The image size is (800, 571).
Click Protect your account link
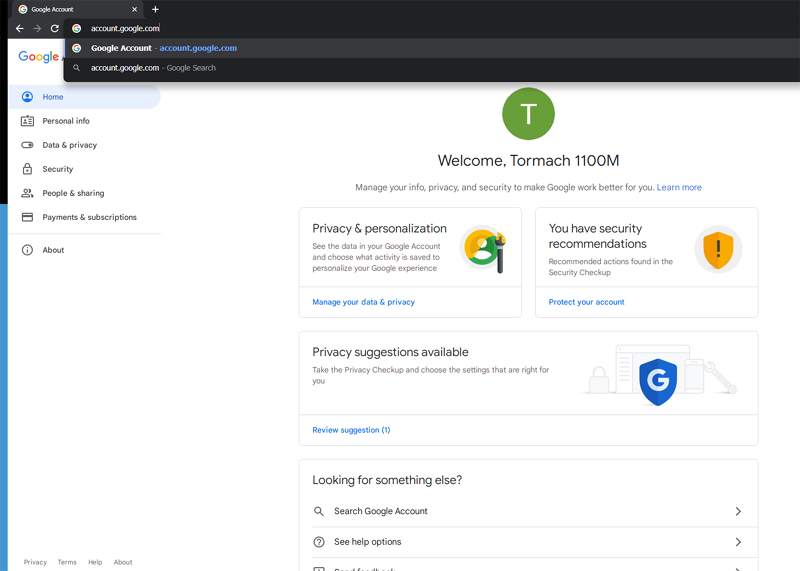point(586,302)
